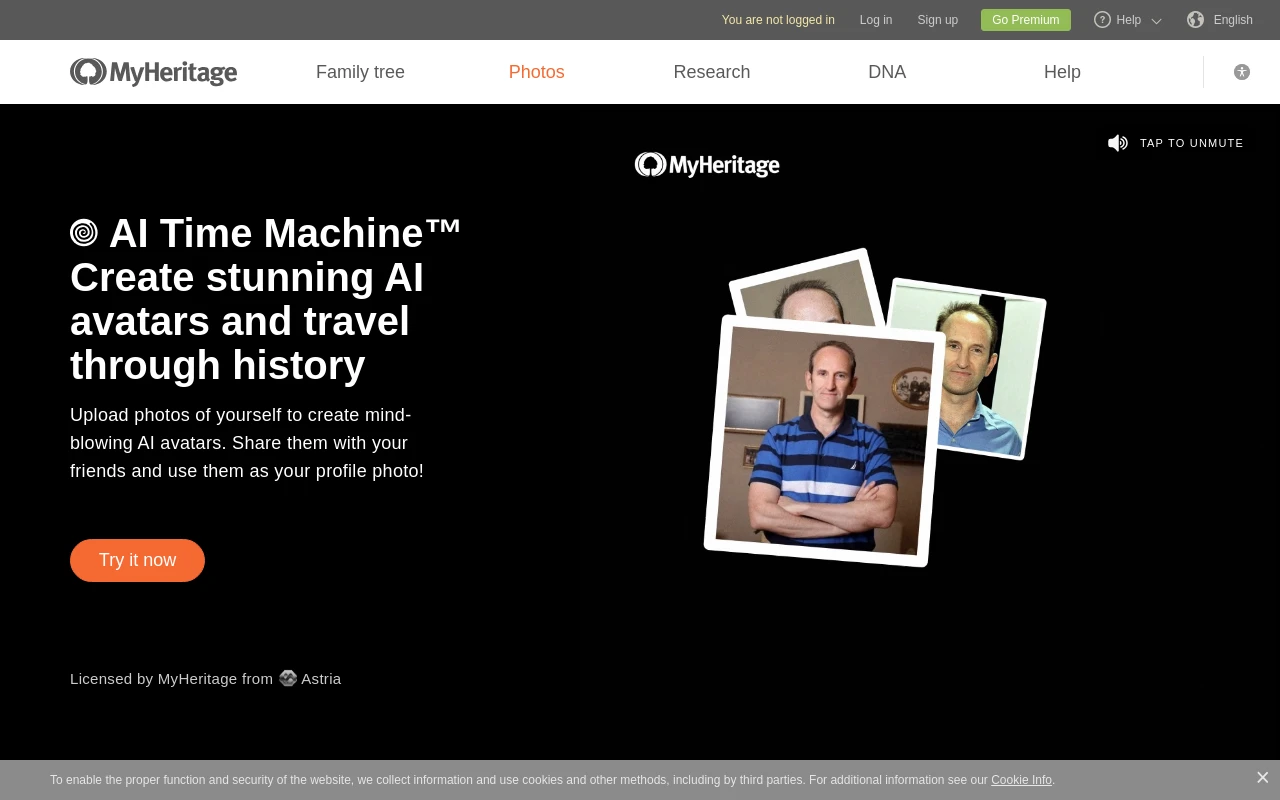The width and height of the screenshot is (1280, 800).
Task: Click the AI Time Machine spiral icon
Action: click(x=85, y=232)
